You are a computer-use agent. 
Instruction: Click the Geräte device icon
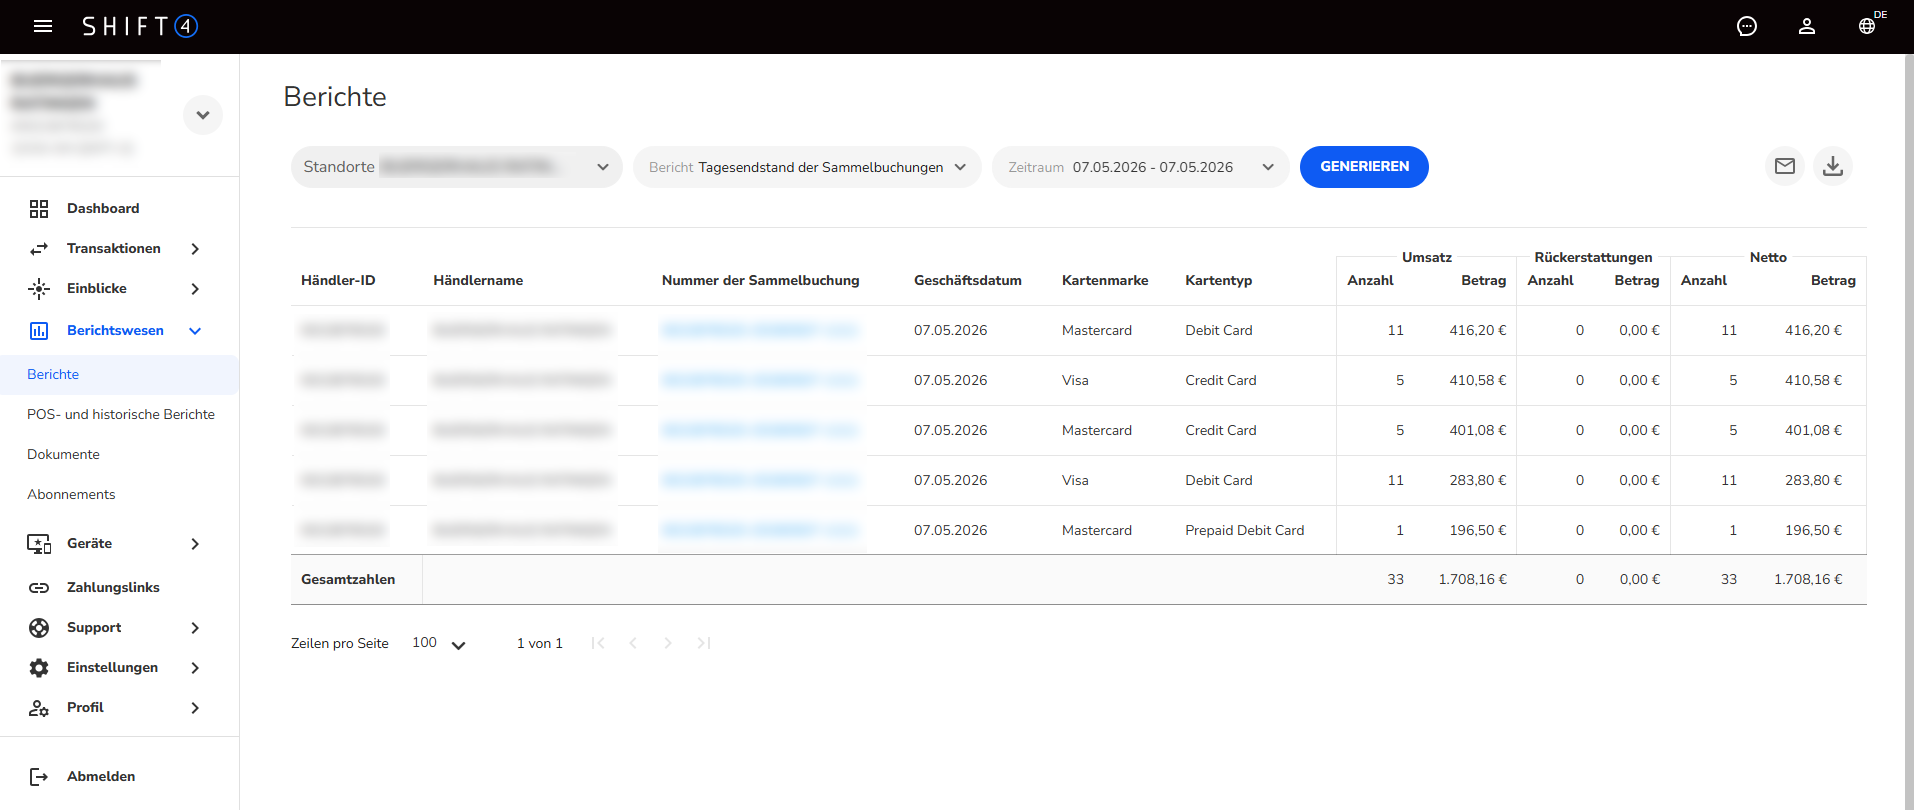pos(39,544)
